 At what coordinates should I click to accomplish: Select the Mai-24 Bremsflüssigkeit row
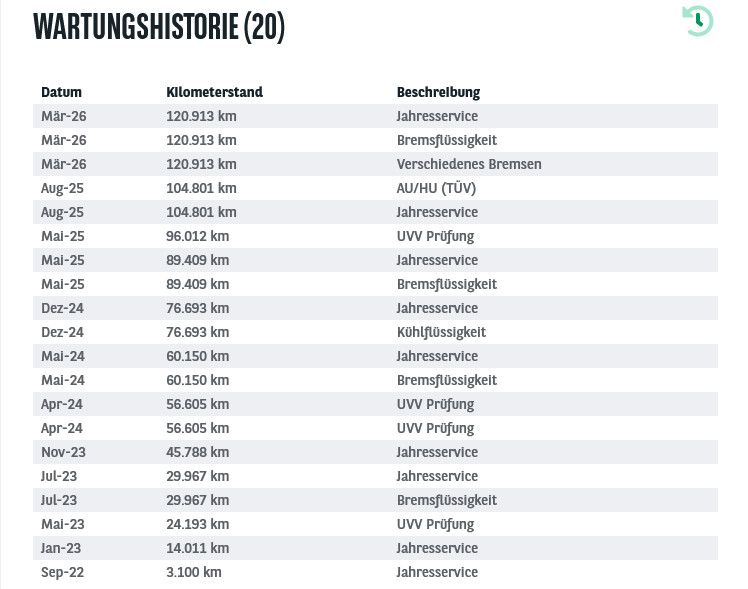pos(375,380)
